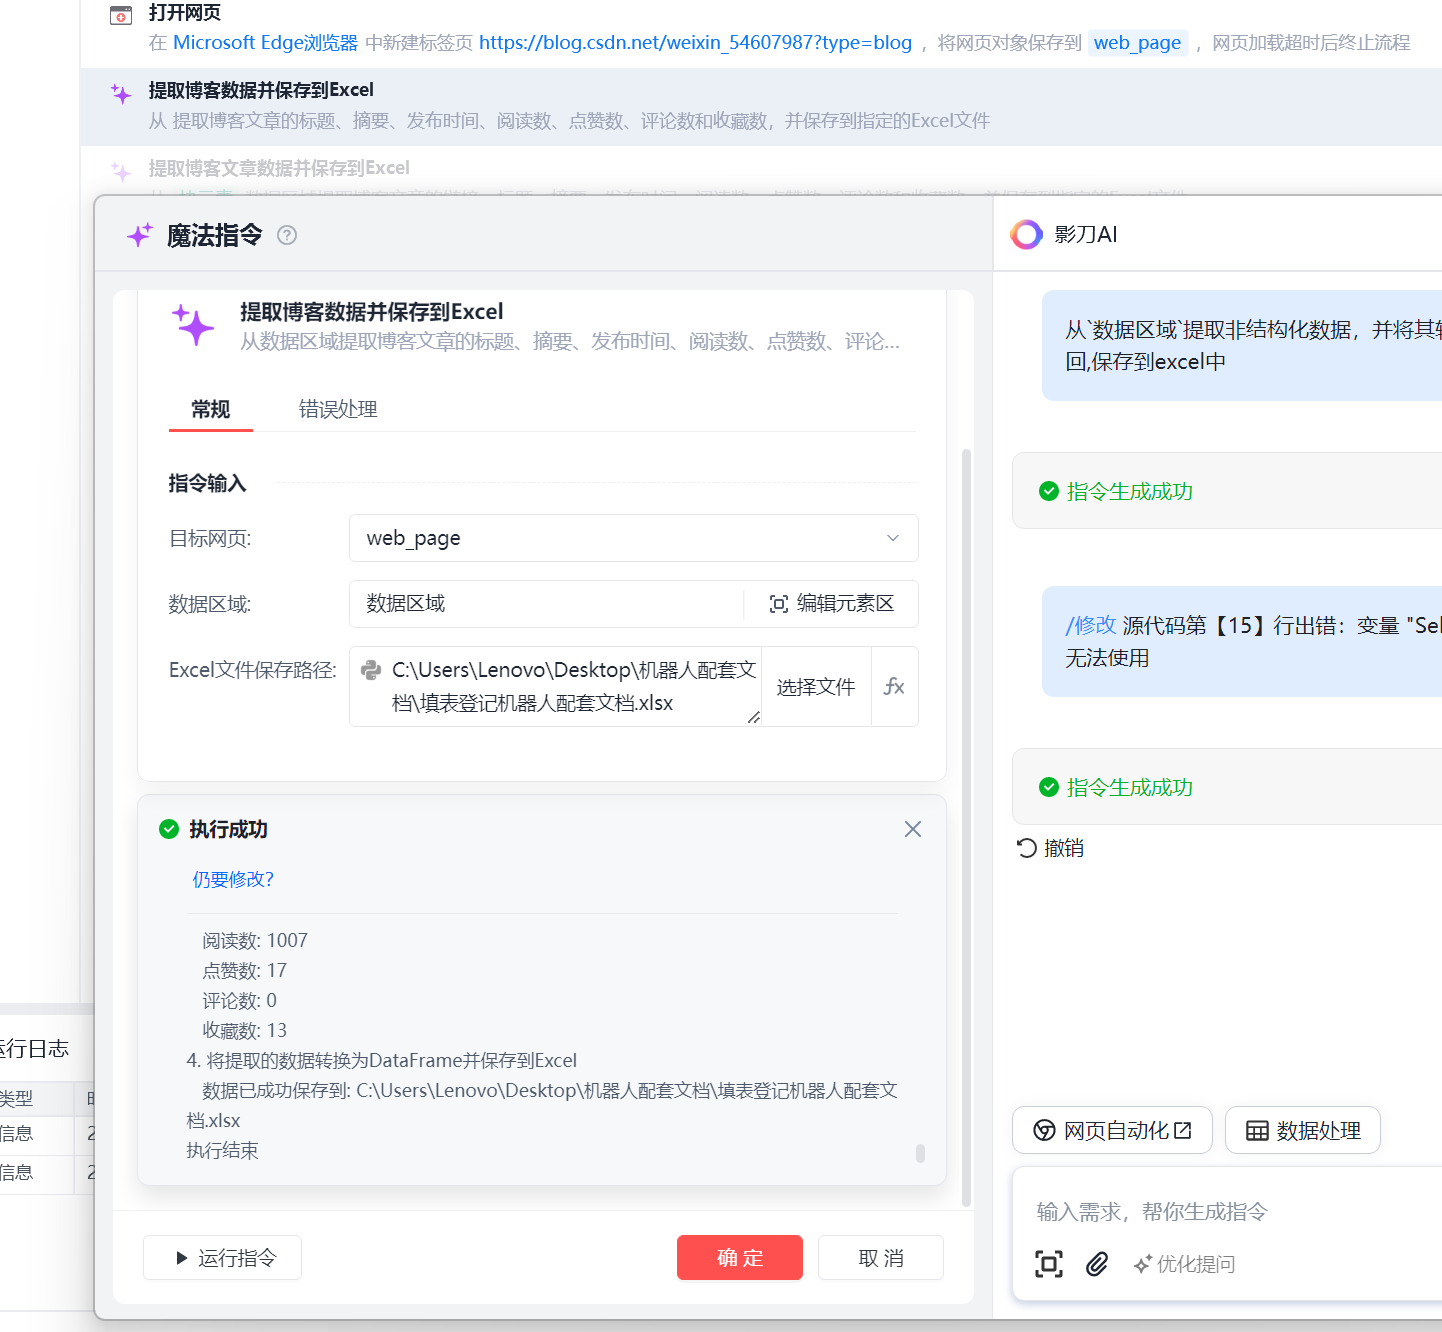
Task: Click the 取消 cancel button
Action: (880, 1257)
